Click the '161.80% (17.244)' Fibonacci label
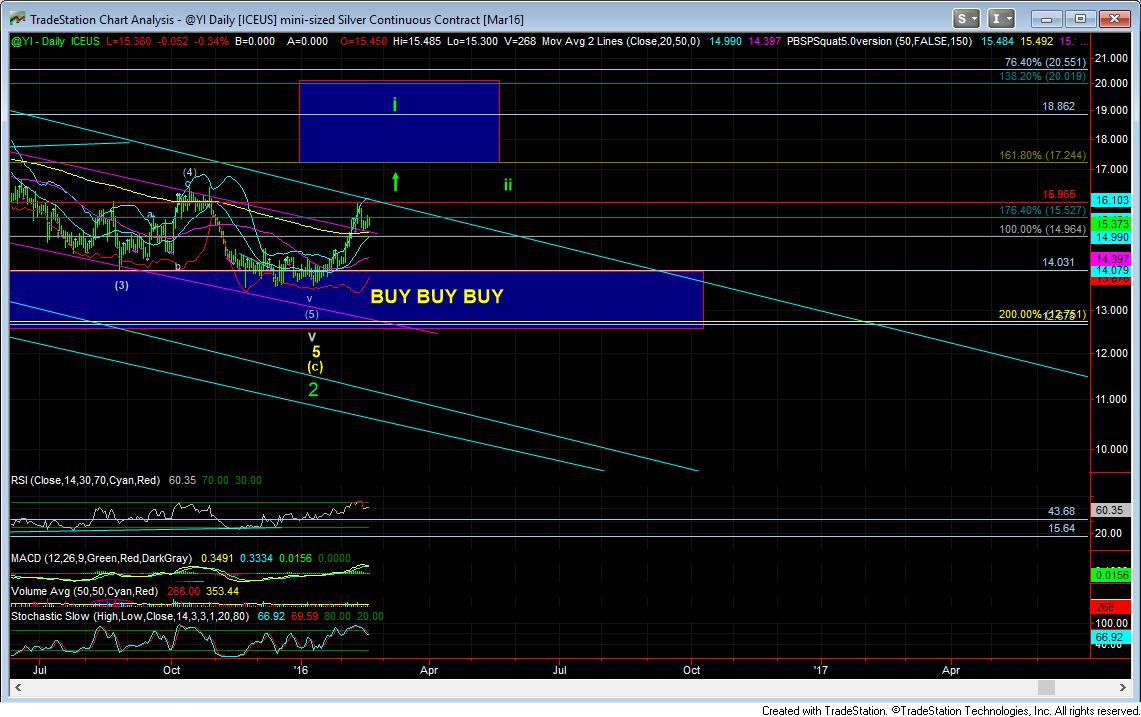Image resolution: width=1141 pixels, height=717 pixels. point(1042,156)
